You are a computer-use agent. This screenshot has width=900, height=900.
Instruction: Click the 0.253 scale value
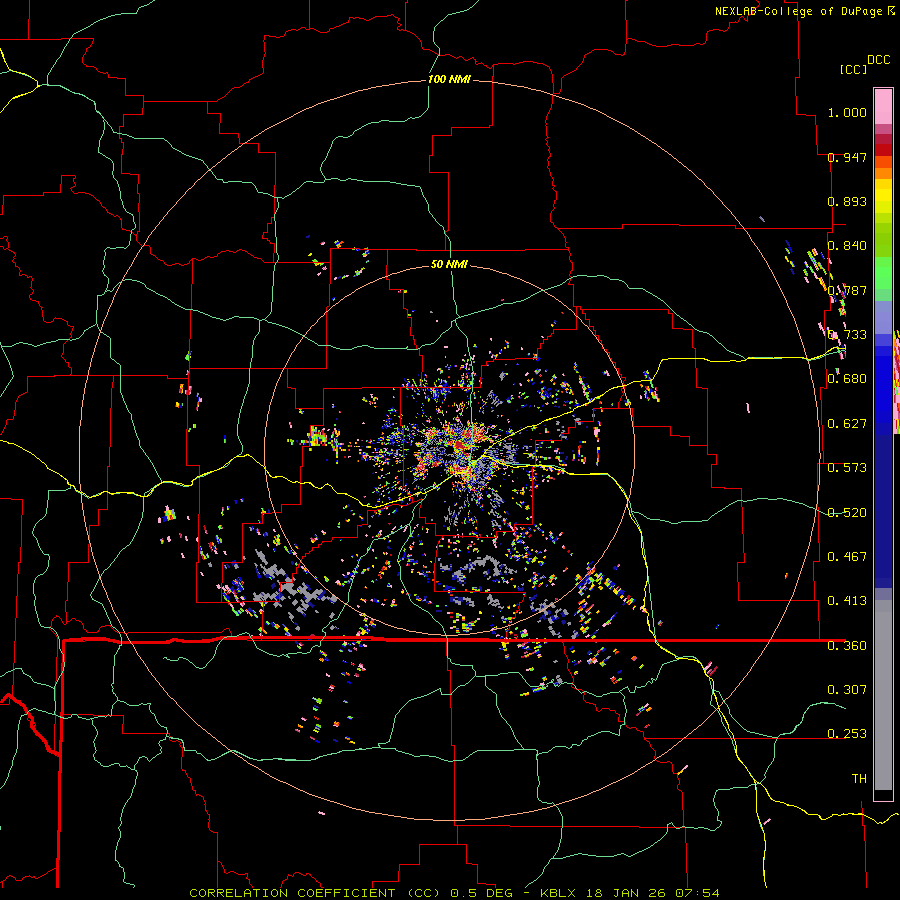[x=847, y=734]
